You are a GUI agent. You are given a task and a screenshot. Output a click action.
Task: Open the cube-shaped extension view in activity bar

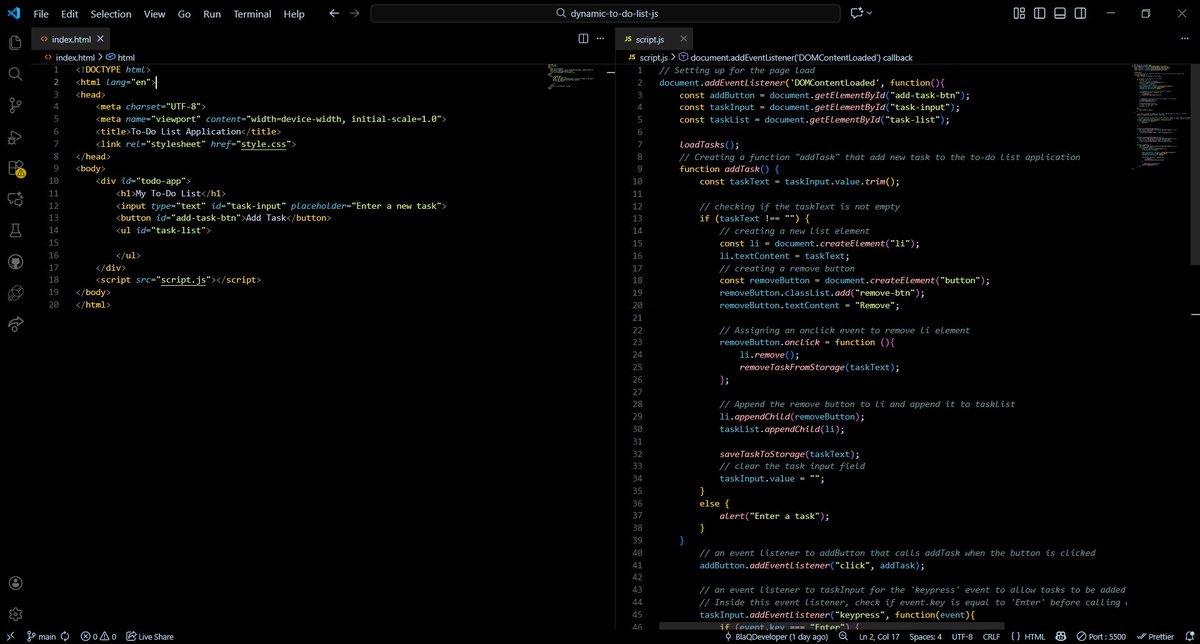pyautogui.click(x=15, y=293)
